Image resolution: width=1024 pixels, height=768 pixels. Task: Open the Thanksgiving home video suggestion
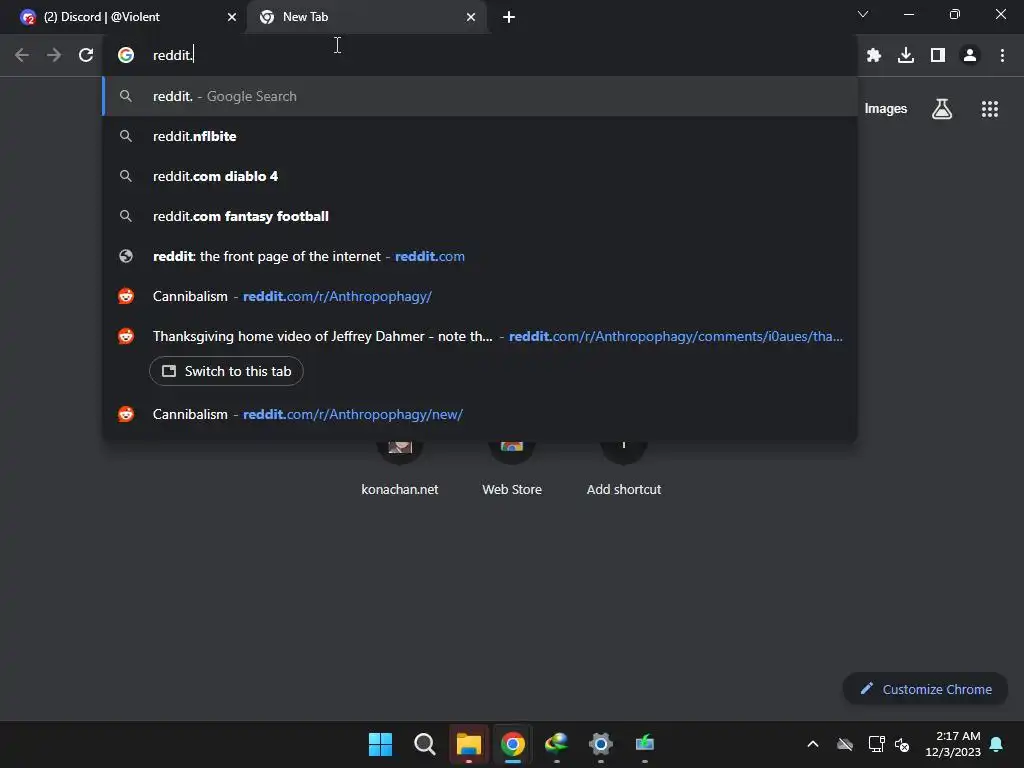480,336
